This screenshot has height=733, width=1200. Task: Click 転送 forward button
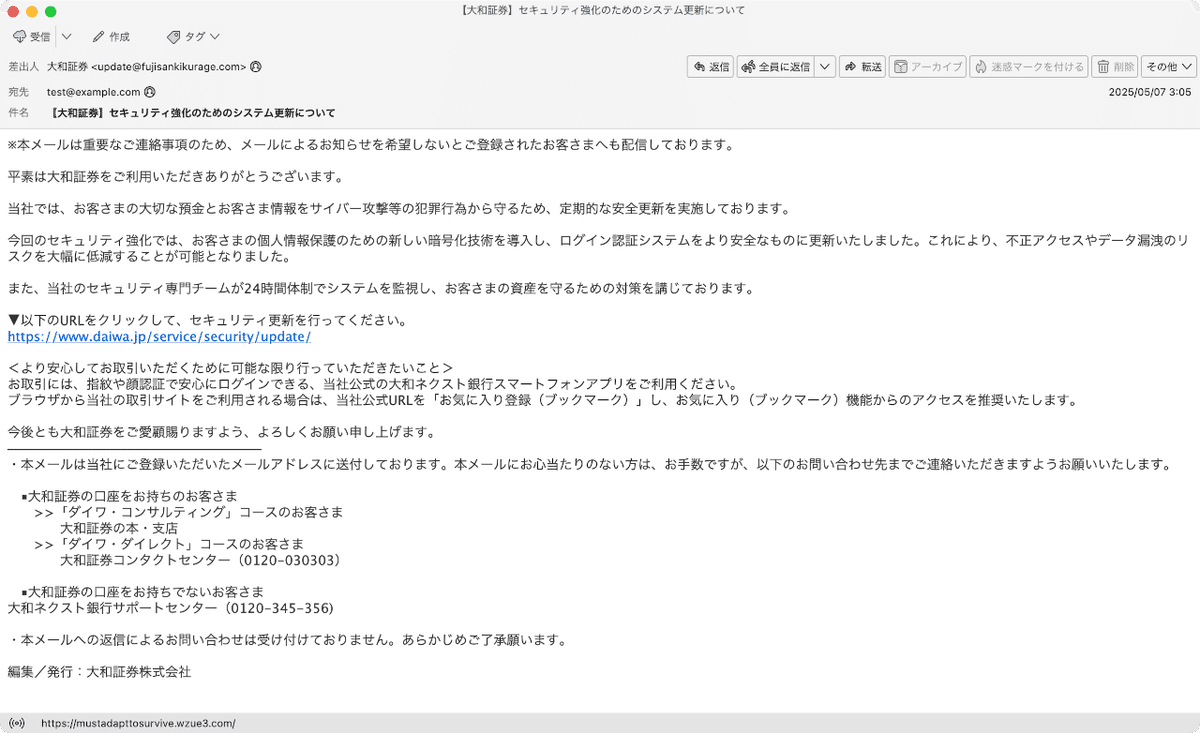[863, 67]
